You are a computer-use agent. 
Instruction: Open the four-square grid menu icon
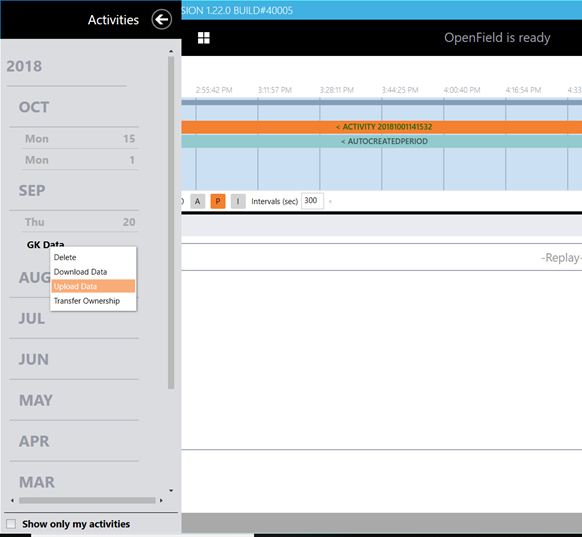pyautogui.click(x=204, y=37)
